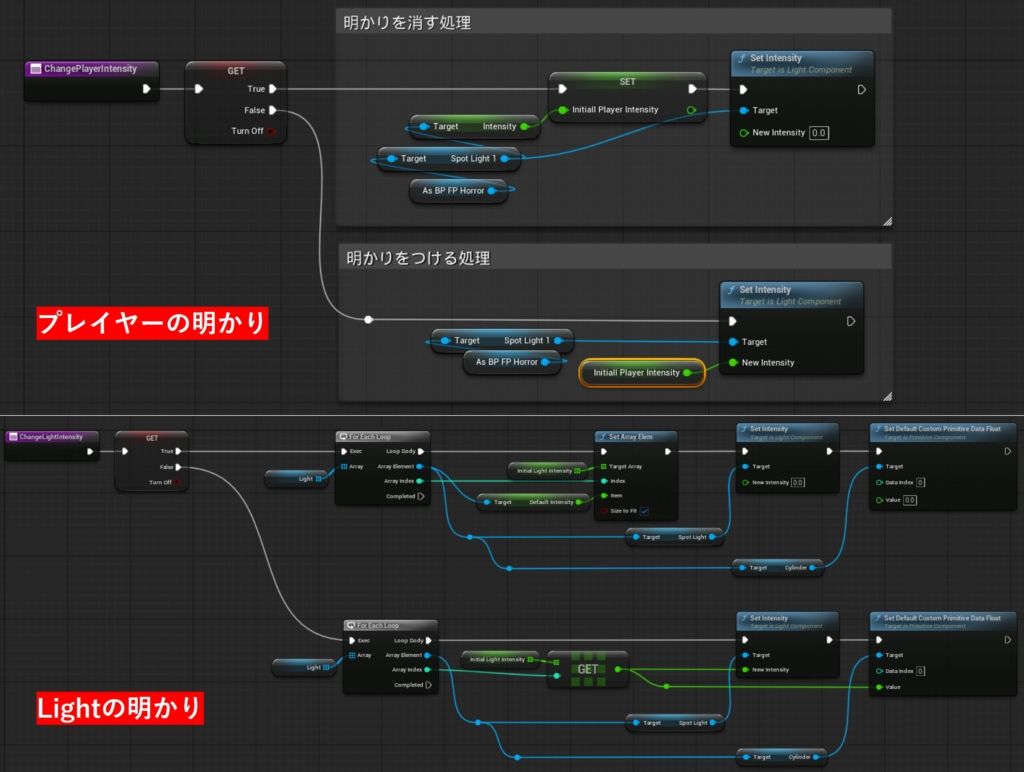The image size is (1024, 772).
Task: Select the Light array variable feeding the False-branch loop
Action: [306, 667]
